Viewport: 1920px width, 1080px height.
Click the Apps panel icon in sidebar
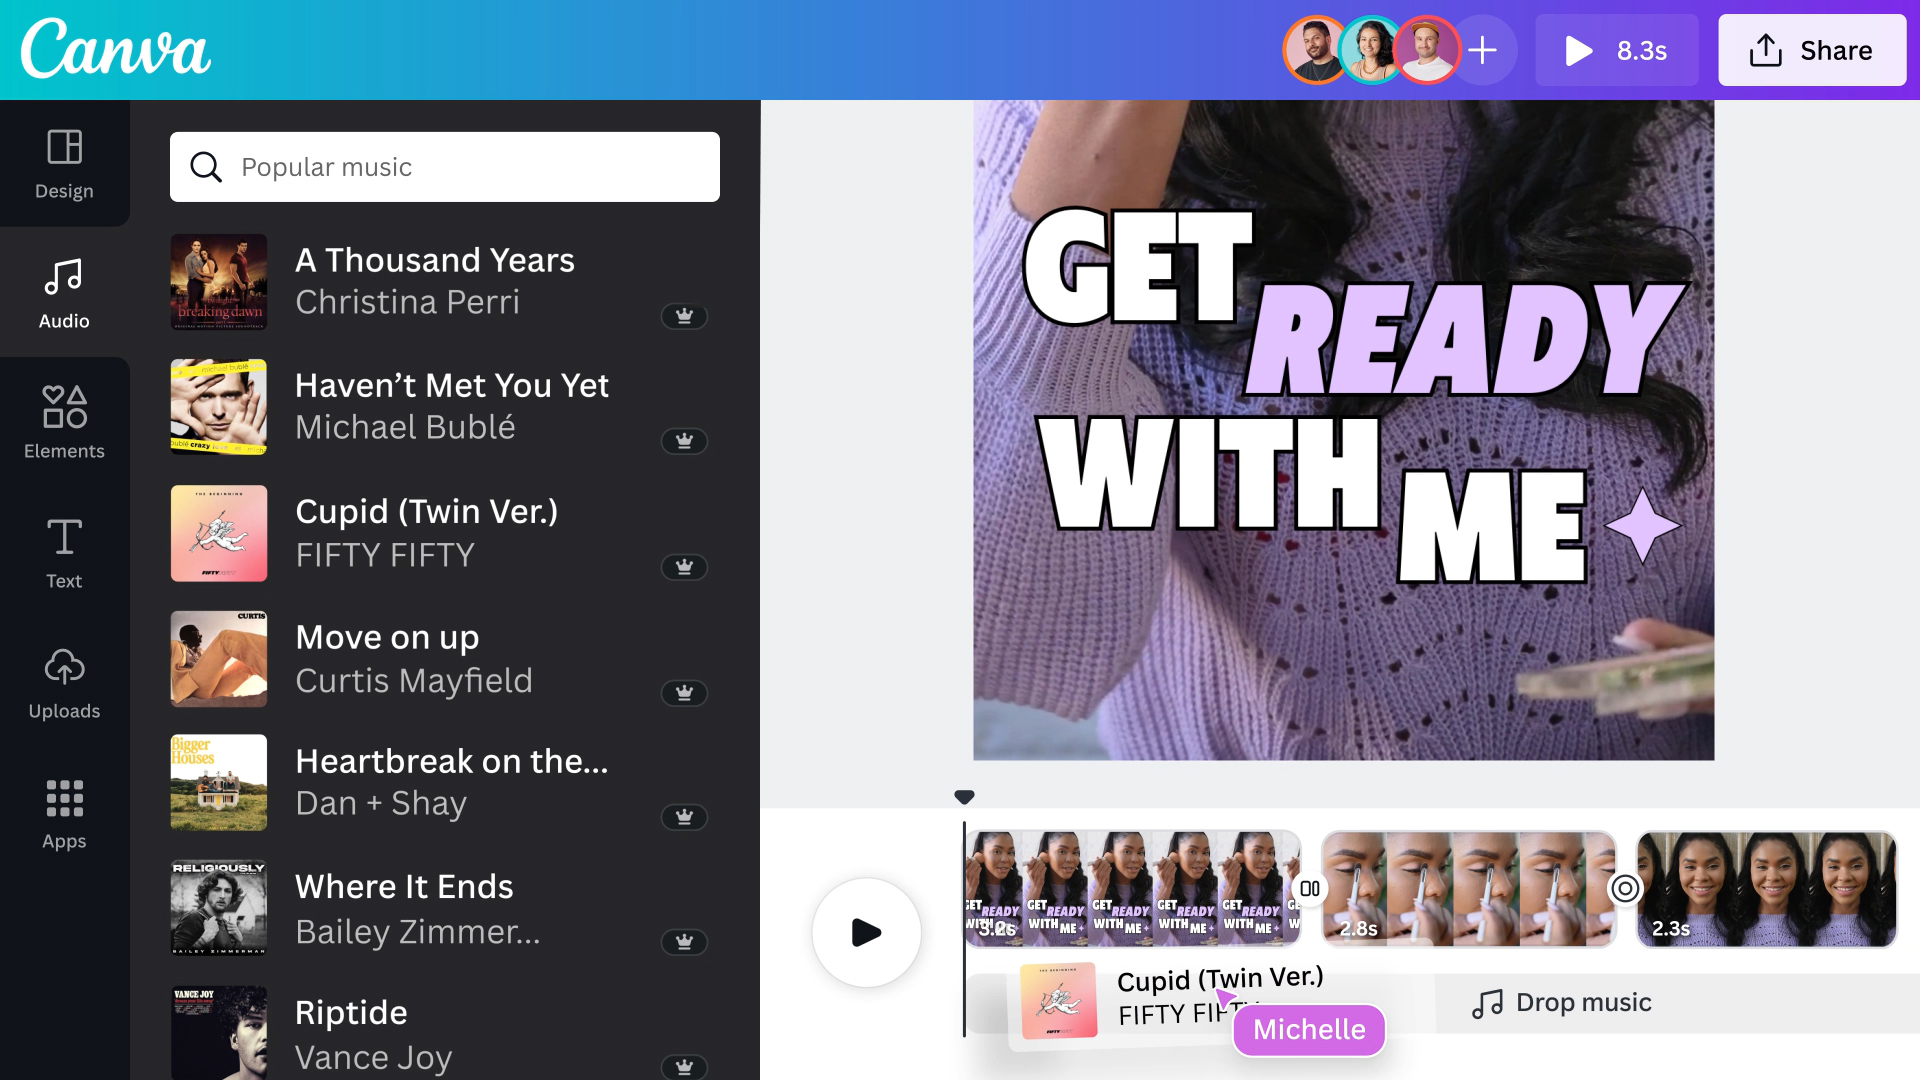click(63, 812)
